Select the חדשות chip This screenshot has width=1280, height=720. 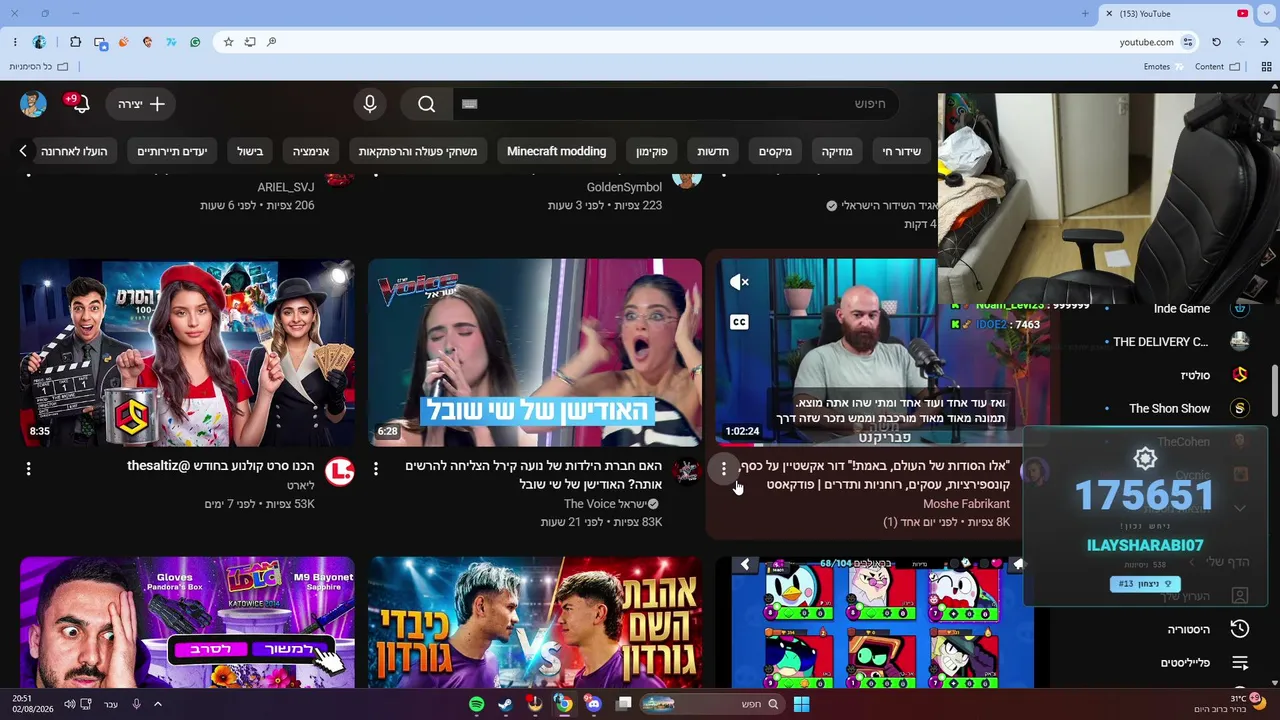point(713,151)
